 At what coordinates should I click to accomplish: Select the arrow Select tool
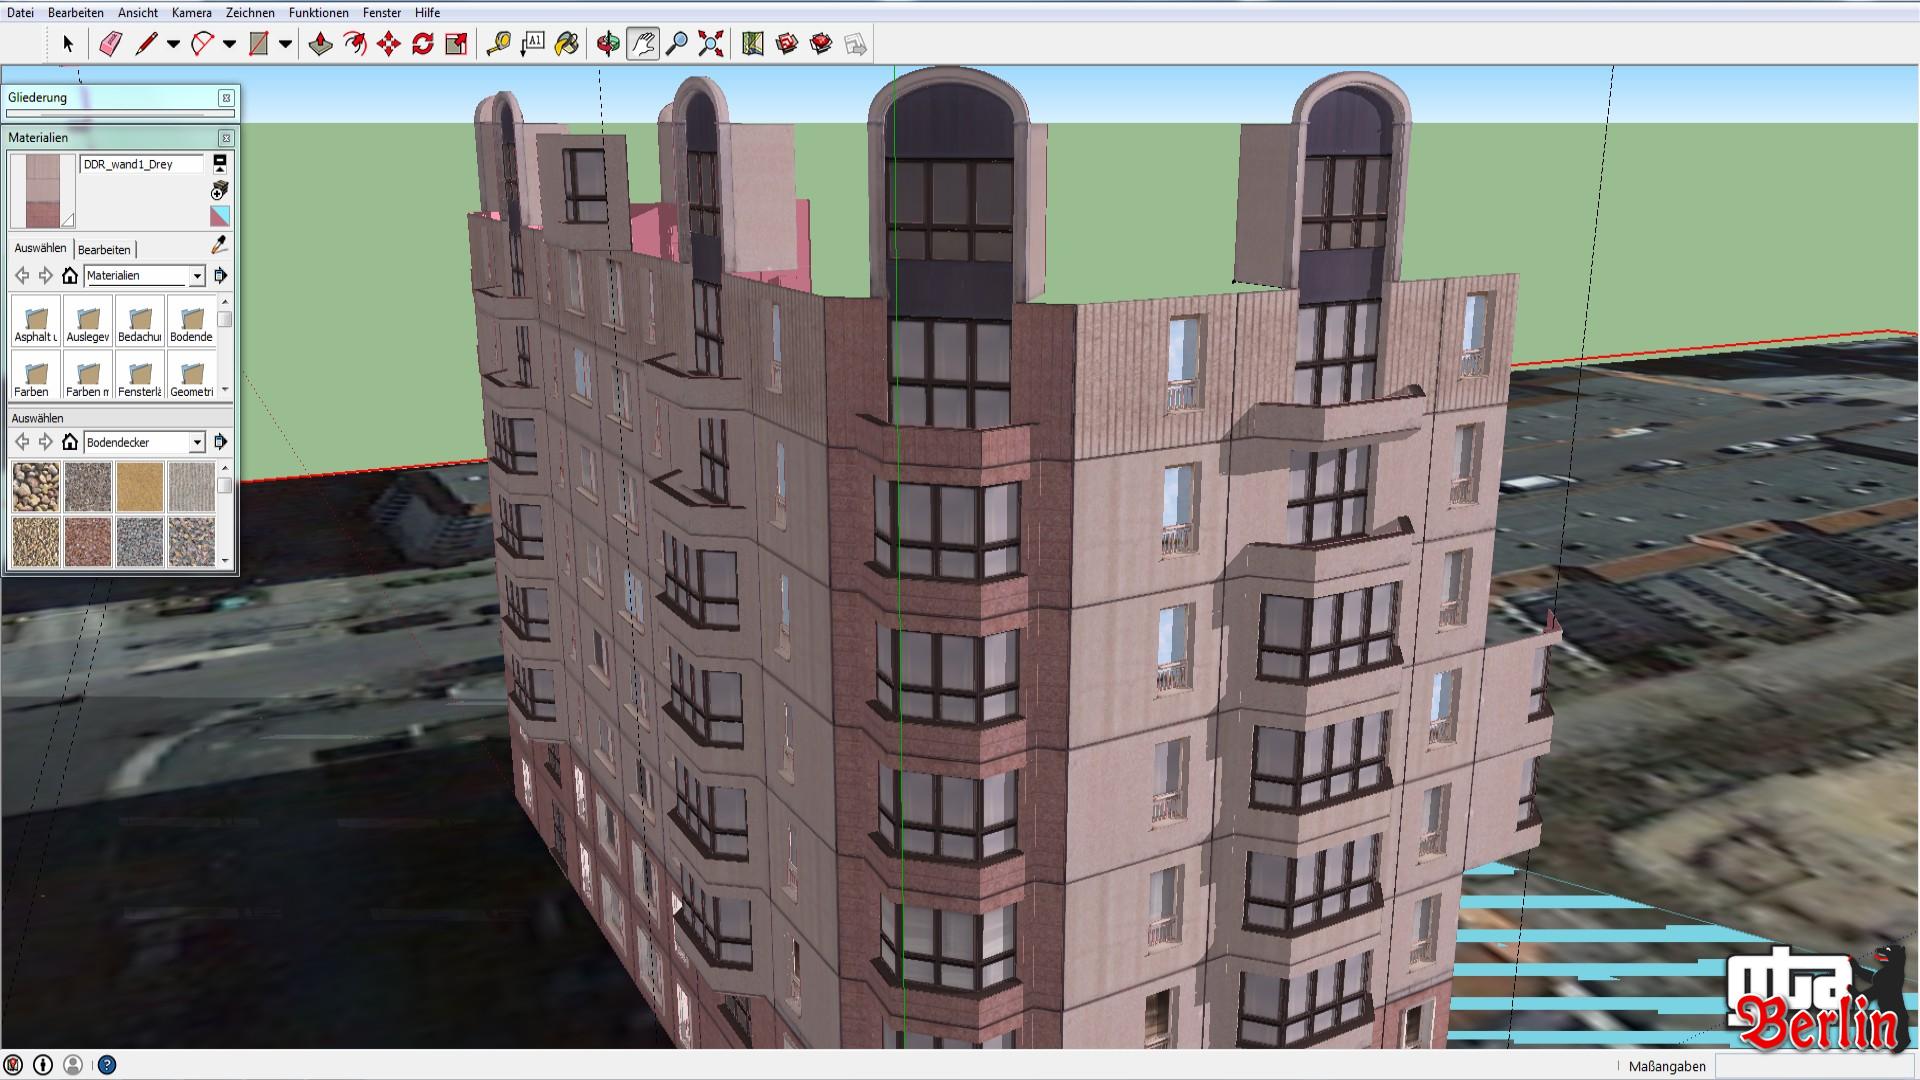(x=68, y=44)
